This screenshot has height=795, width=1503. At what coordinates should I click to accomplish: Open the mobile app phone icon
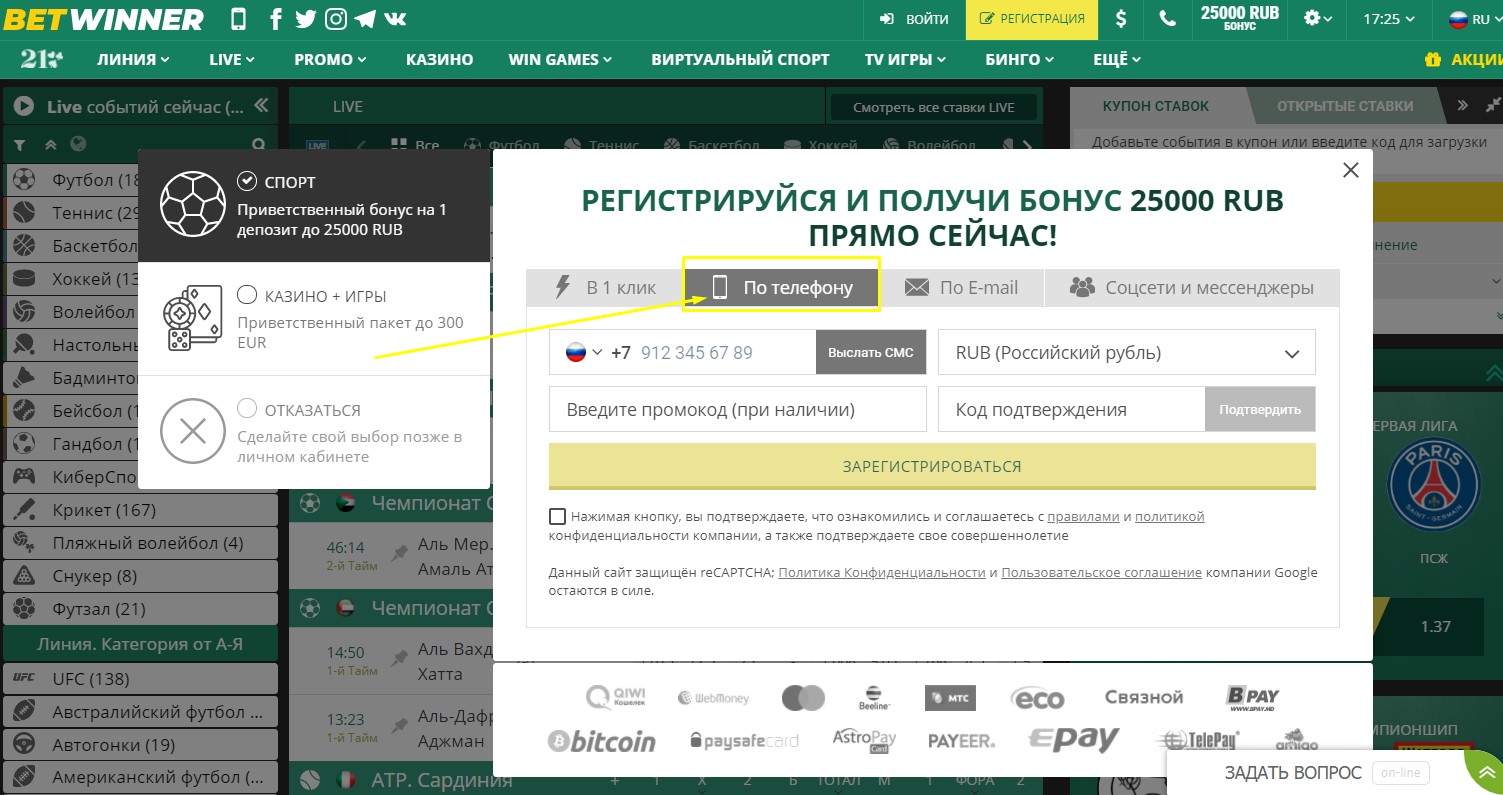tap(238, 18)
